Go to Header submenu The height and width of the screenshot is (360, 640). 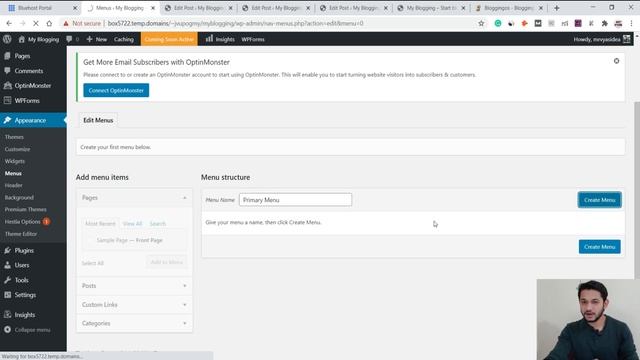point(13,185)
